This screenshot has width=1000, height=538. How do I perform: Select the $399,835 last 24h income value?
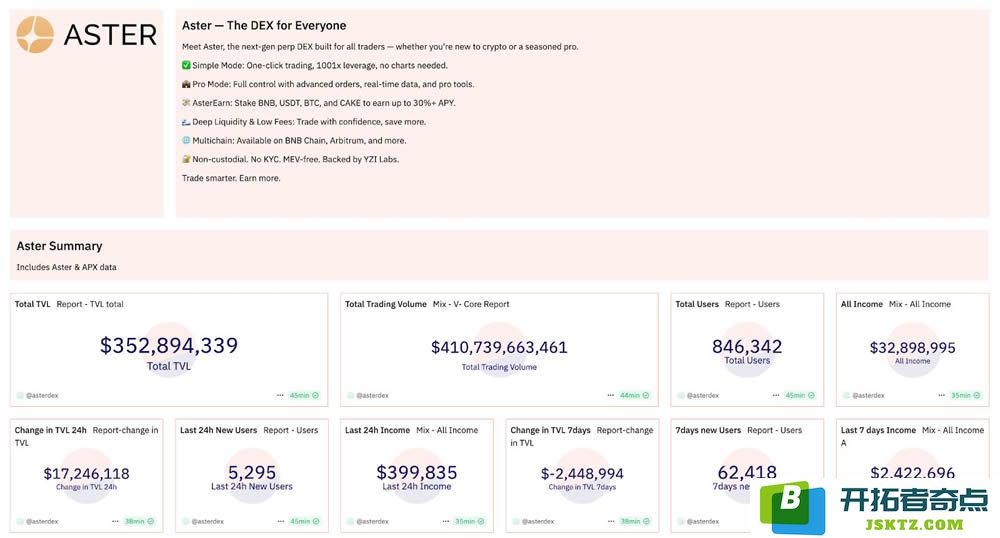click(x=416, y=472)
